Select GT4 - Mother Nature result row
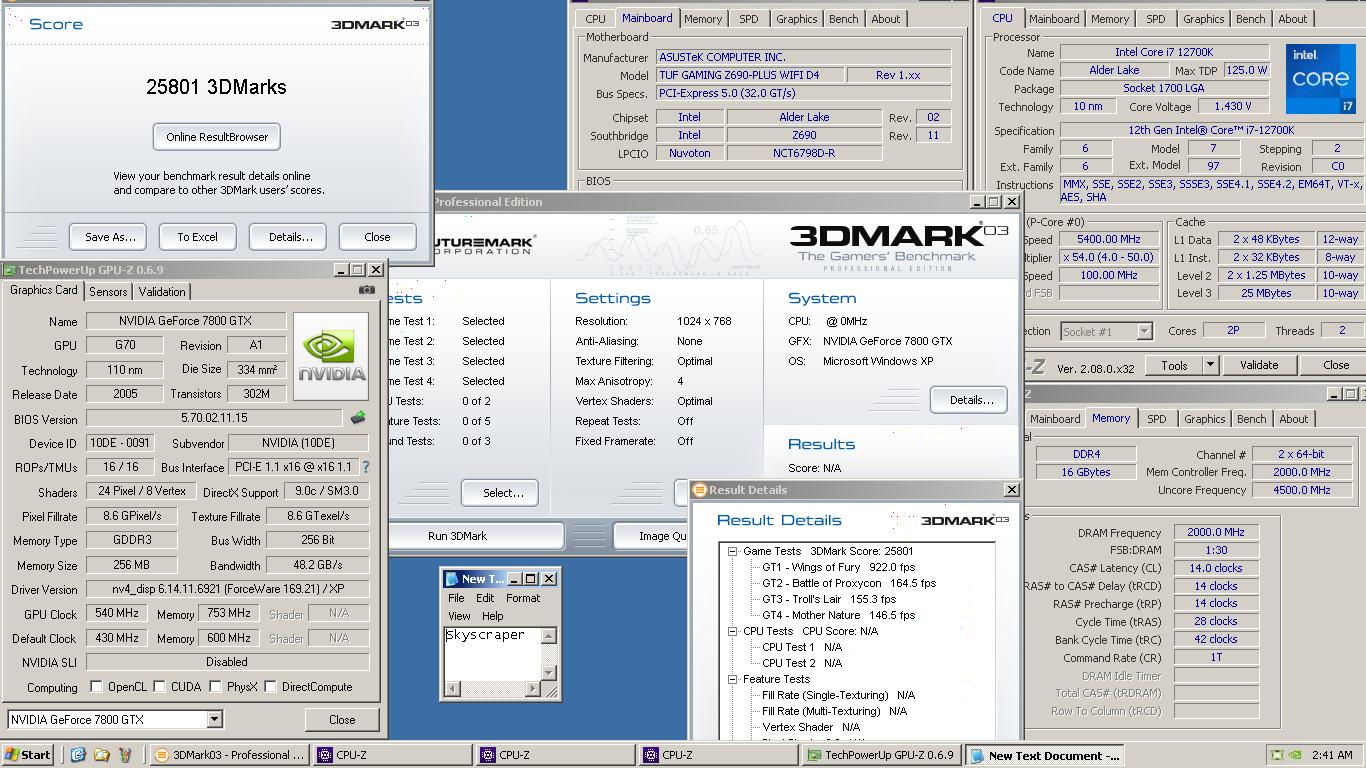This screenshot has width=1366, height=768. (838, 615)
